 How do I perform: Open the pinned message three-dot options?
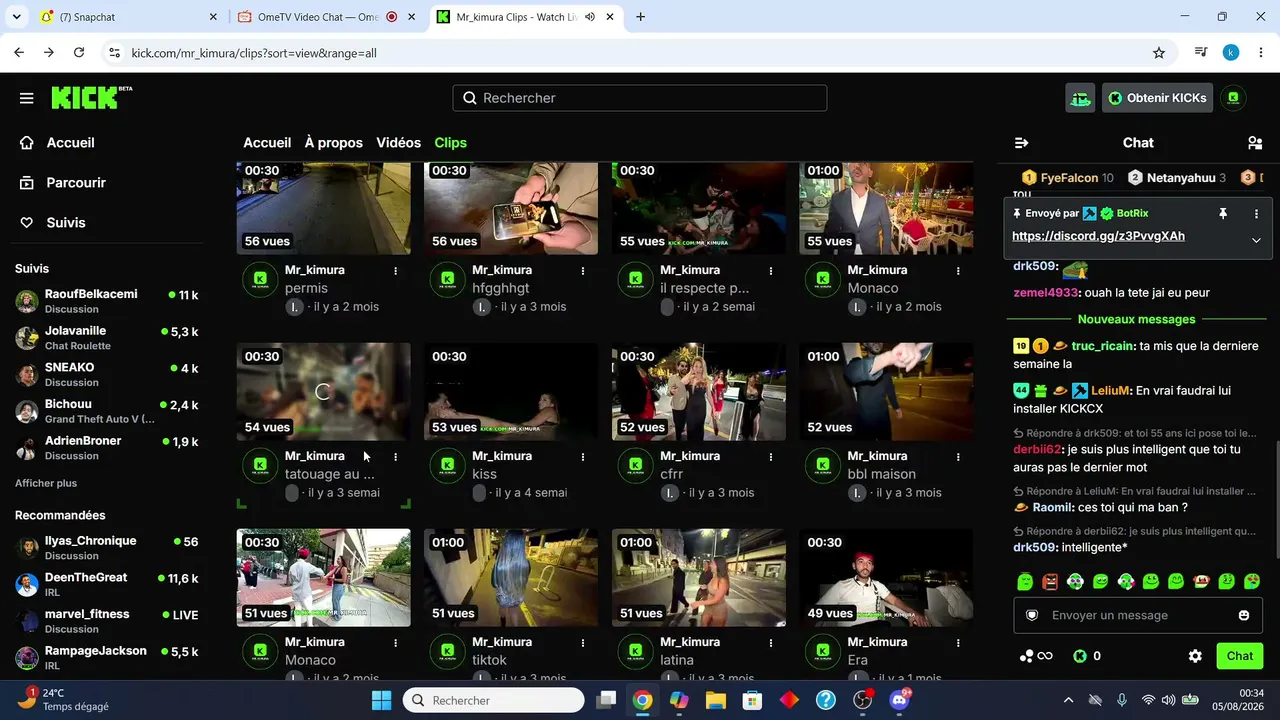pyautogui.click(x=1256, y=214)
